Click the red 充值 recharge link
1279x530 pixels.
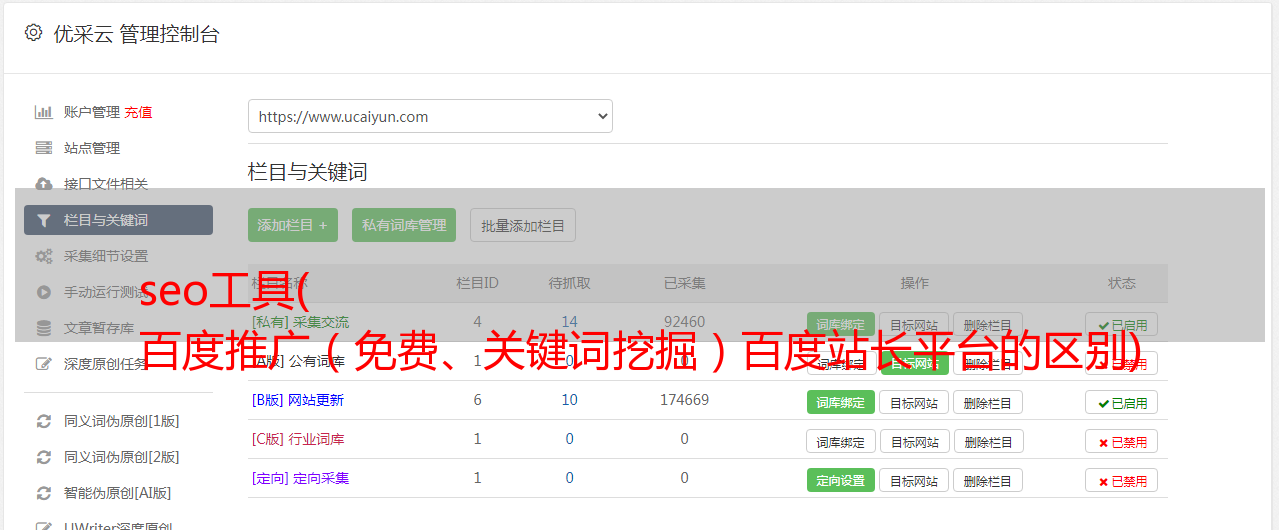click(x=139, y=112)
